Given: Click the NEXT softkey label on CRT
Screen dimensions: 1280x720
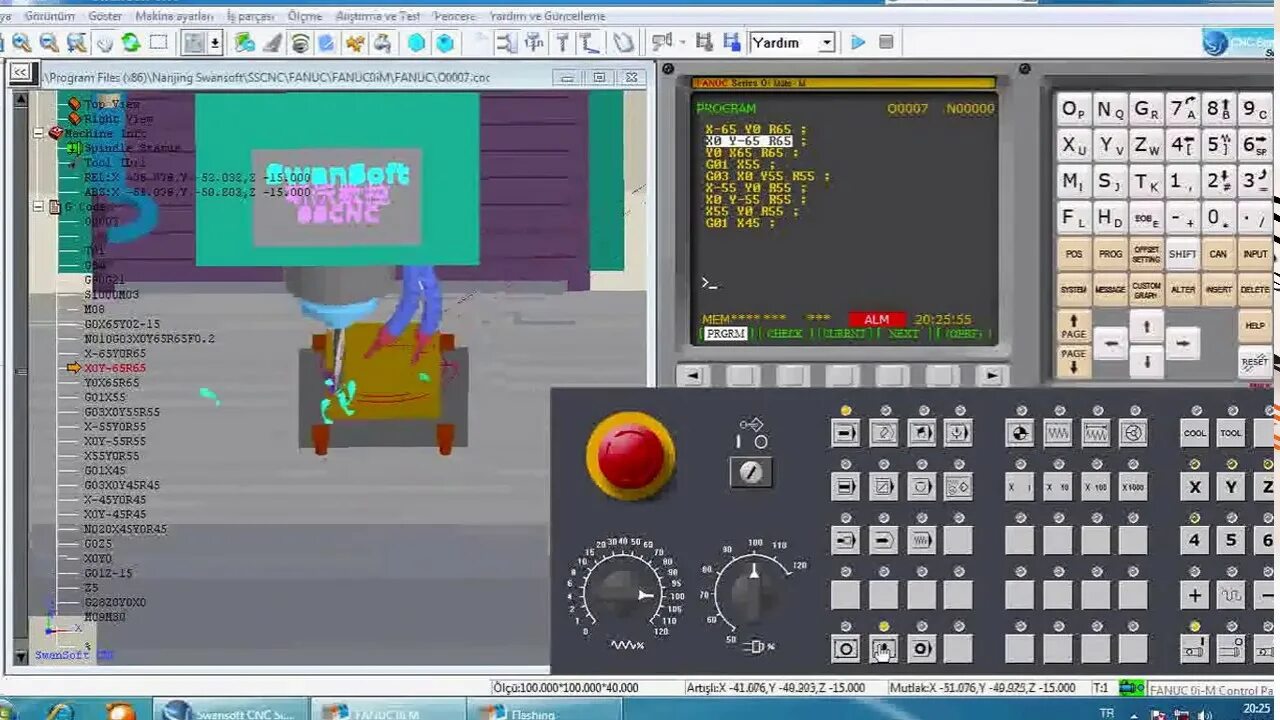Looking at the screenshot, I should tap(903, 334).
